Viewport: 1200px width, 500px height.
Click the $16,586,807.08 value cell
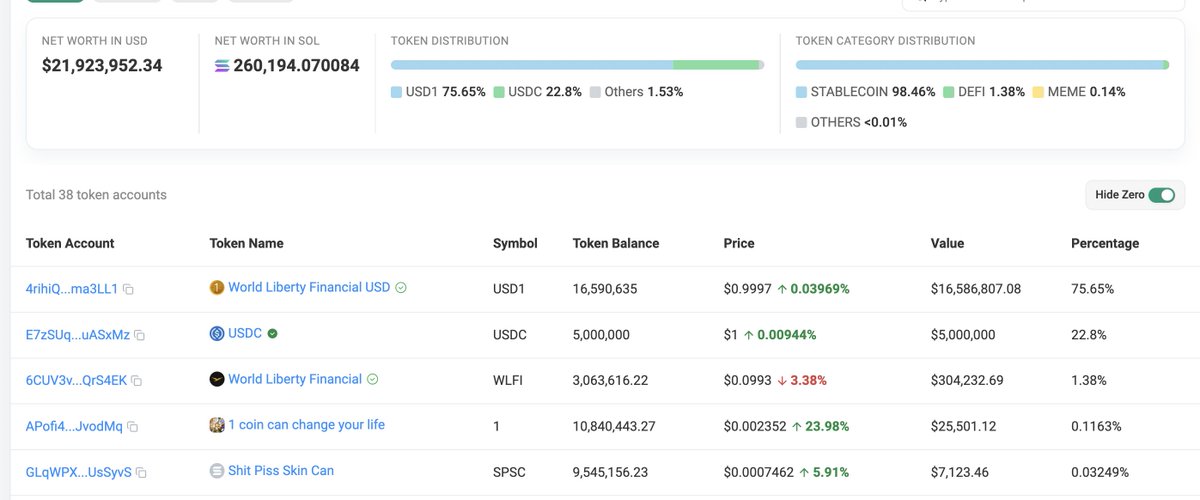coord(976,289)
